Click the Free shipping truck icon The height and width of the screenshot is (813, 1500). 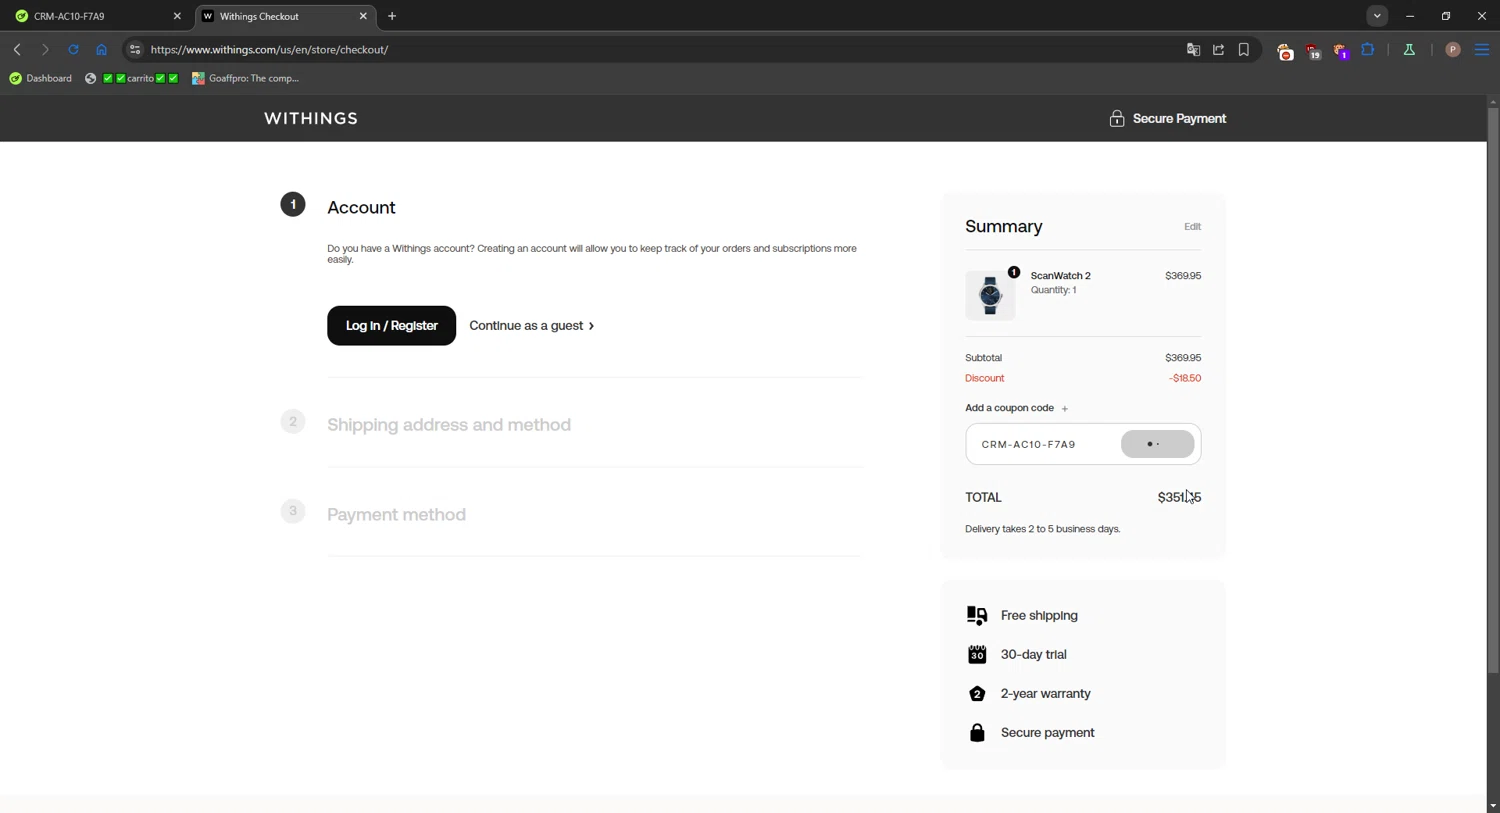(977, 616)
